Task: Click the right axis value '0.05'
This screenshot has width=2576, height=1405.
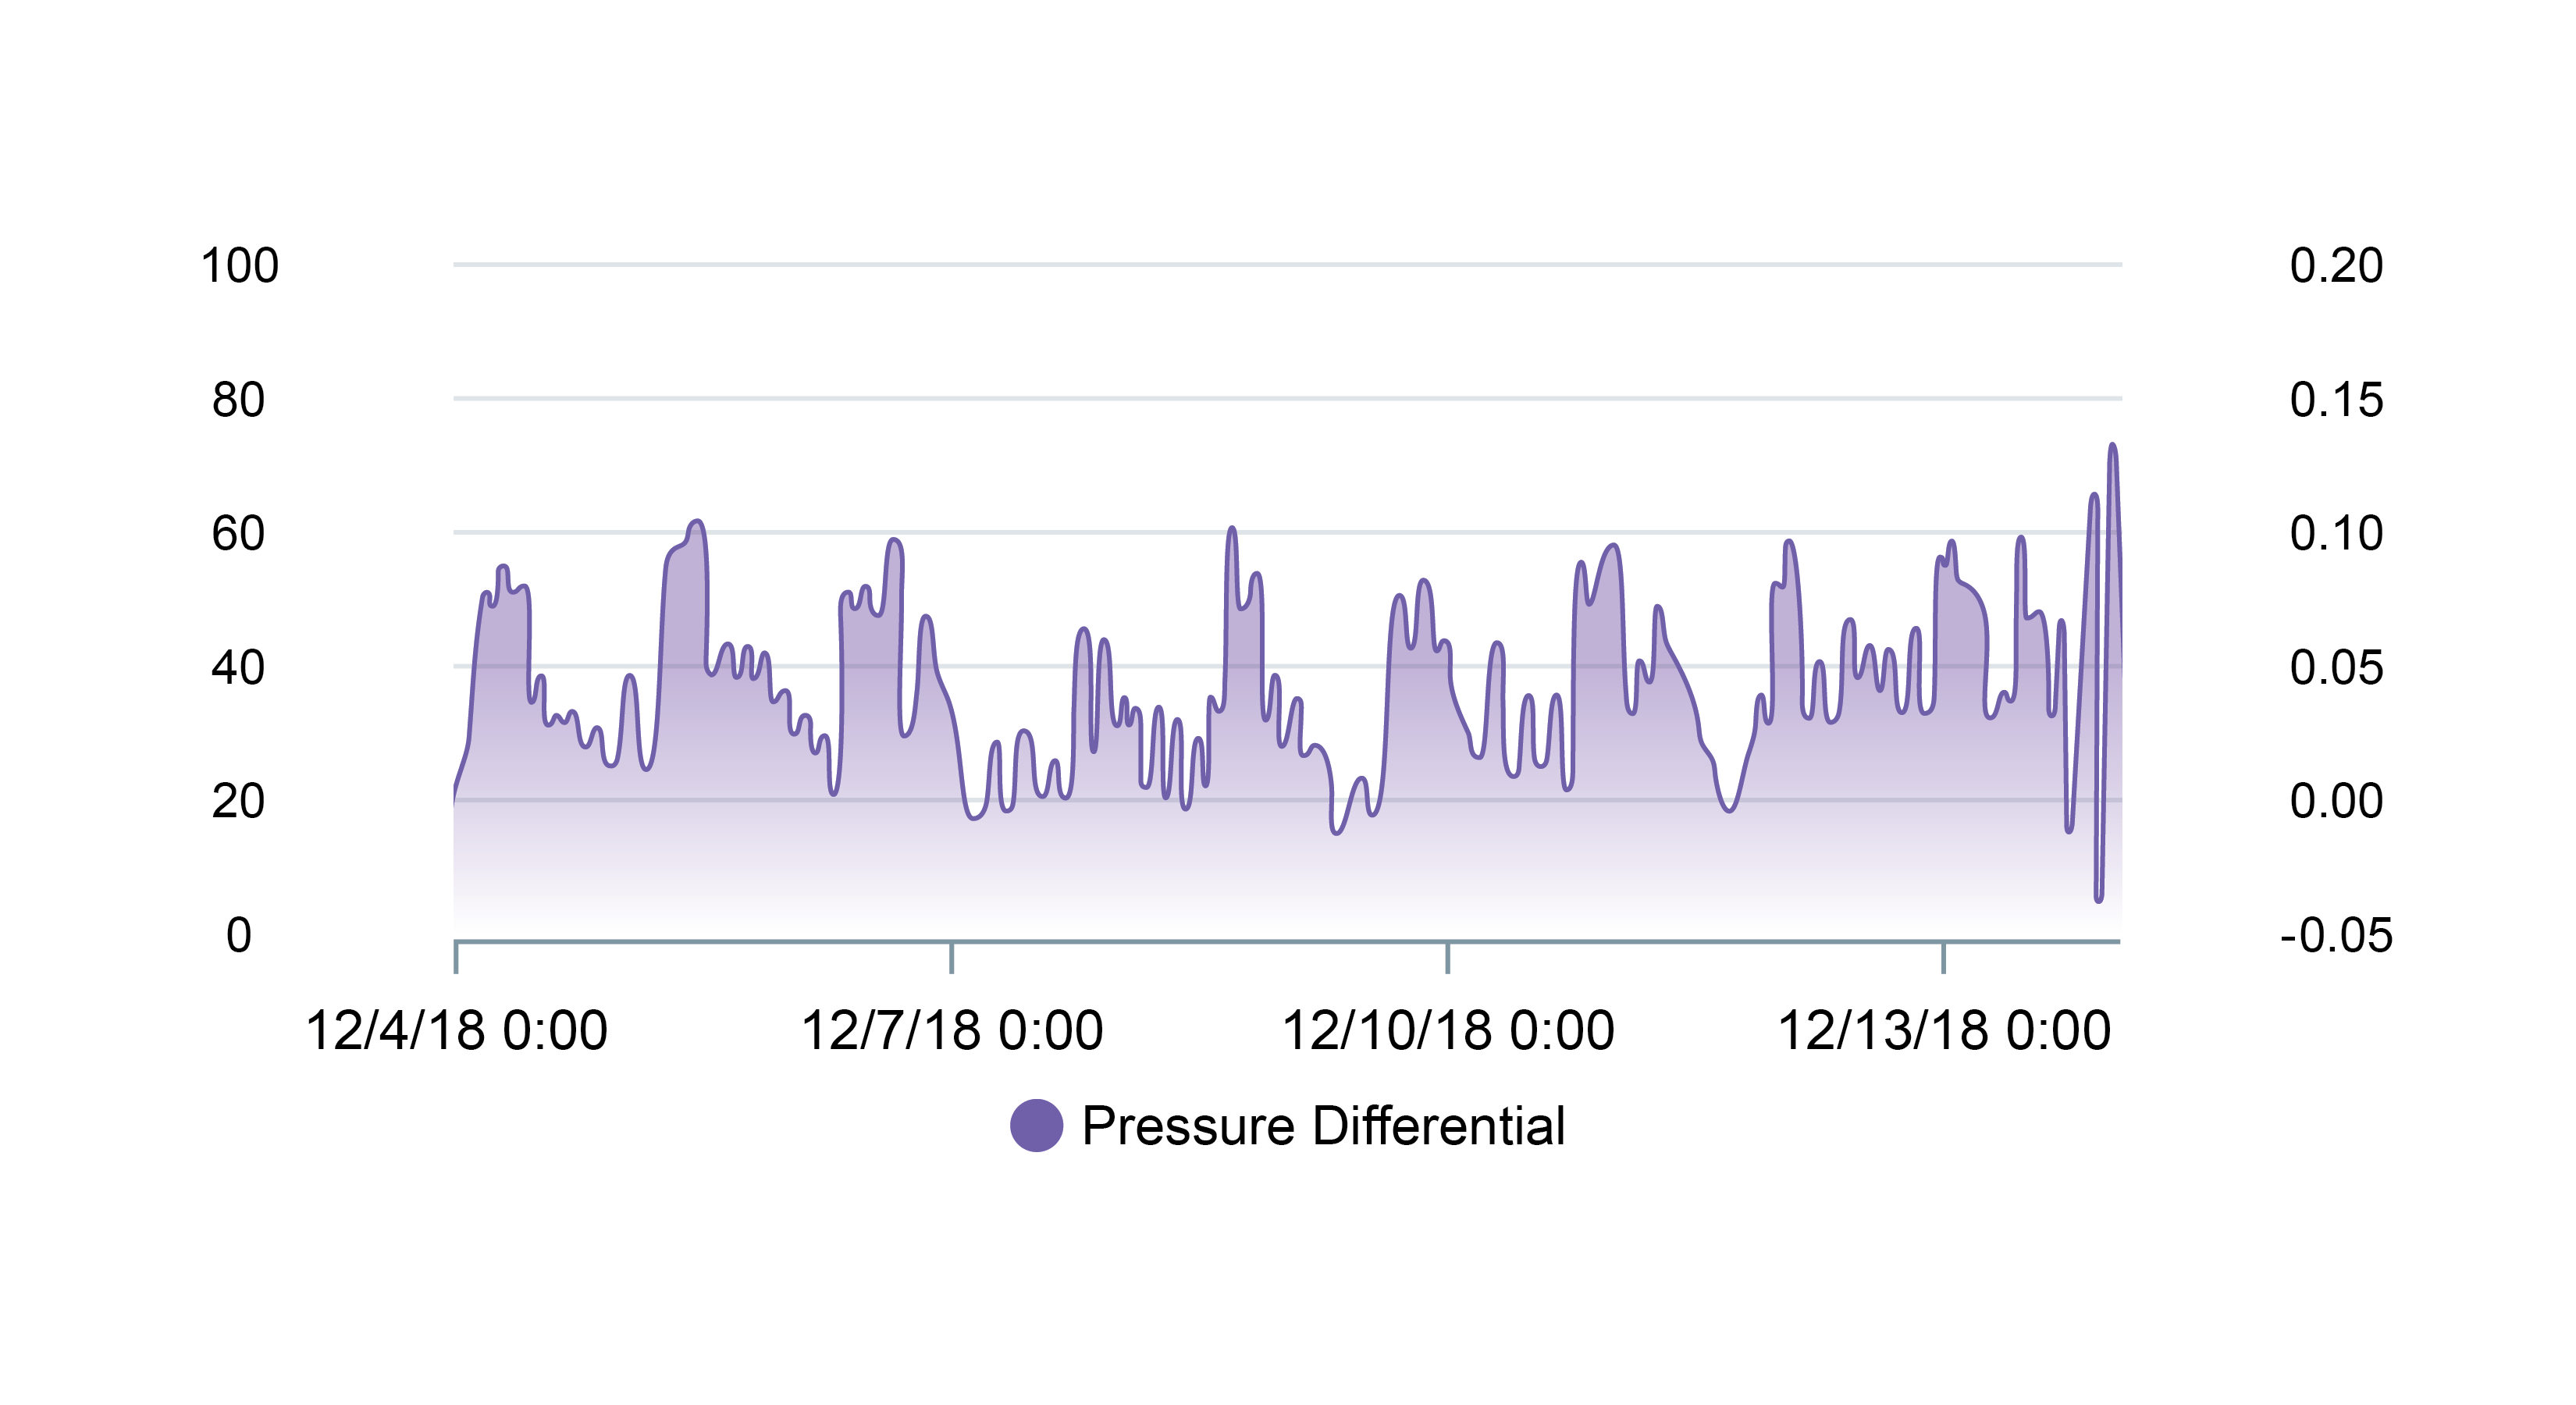Action: [x=2336, y=667]
